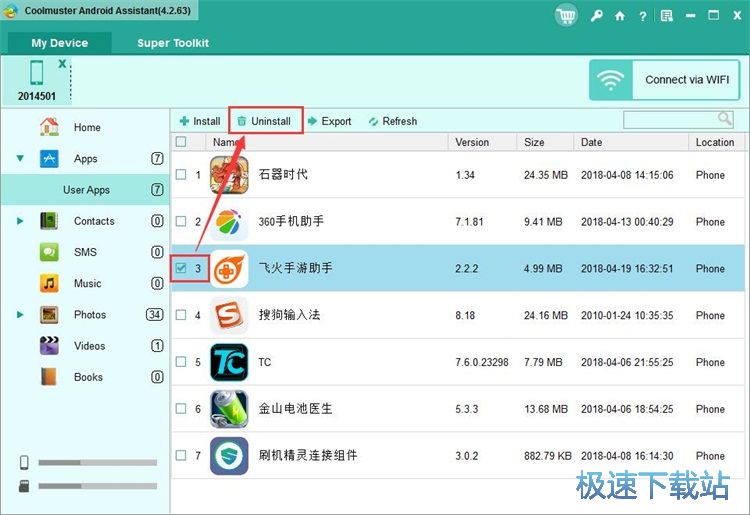Expand the Contacts tree arrow

coord(20,221)
